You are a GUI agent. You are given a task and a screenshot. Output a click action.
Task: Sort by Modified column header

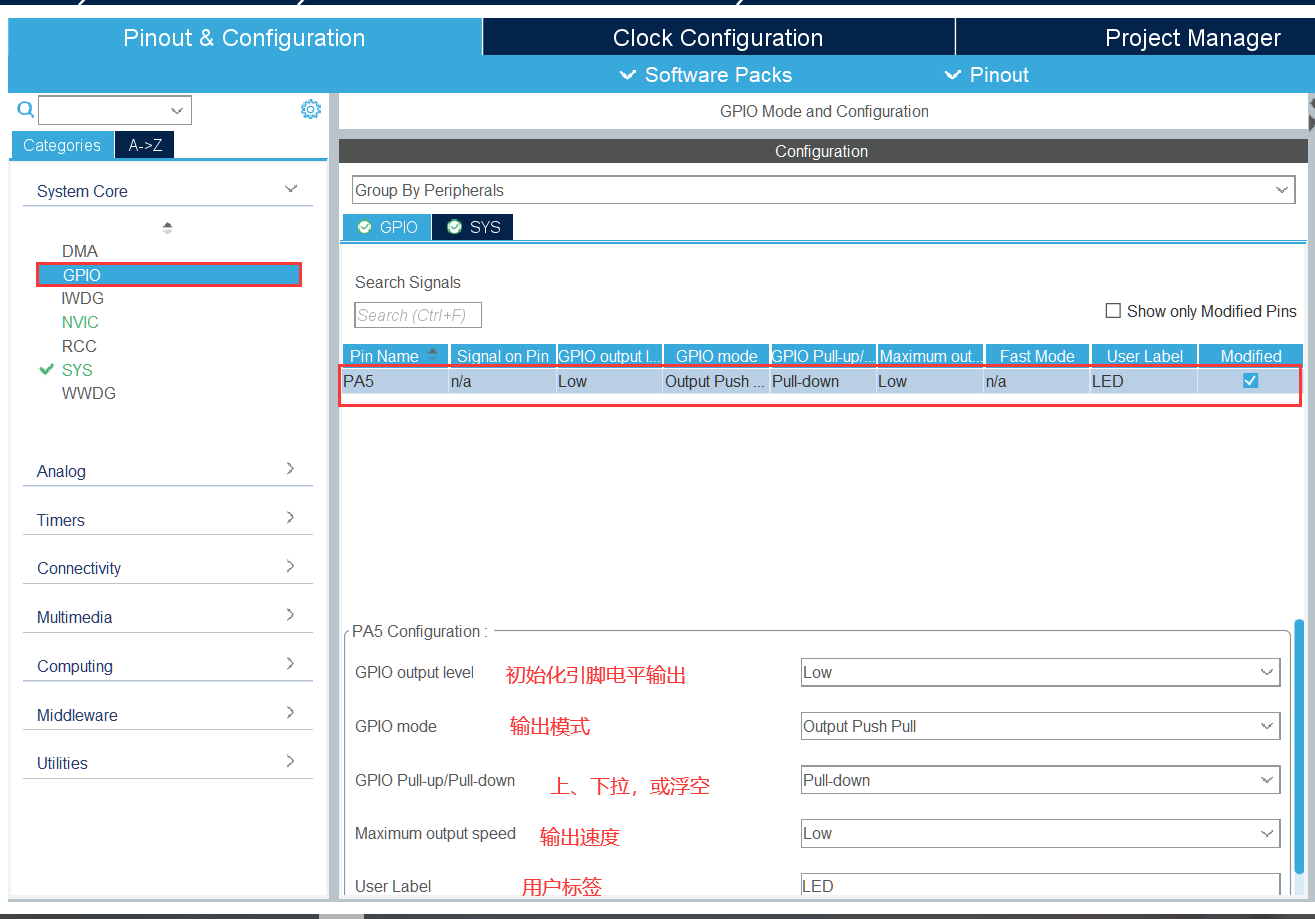pyautogui.click(x=1251, y=355)
